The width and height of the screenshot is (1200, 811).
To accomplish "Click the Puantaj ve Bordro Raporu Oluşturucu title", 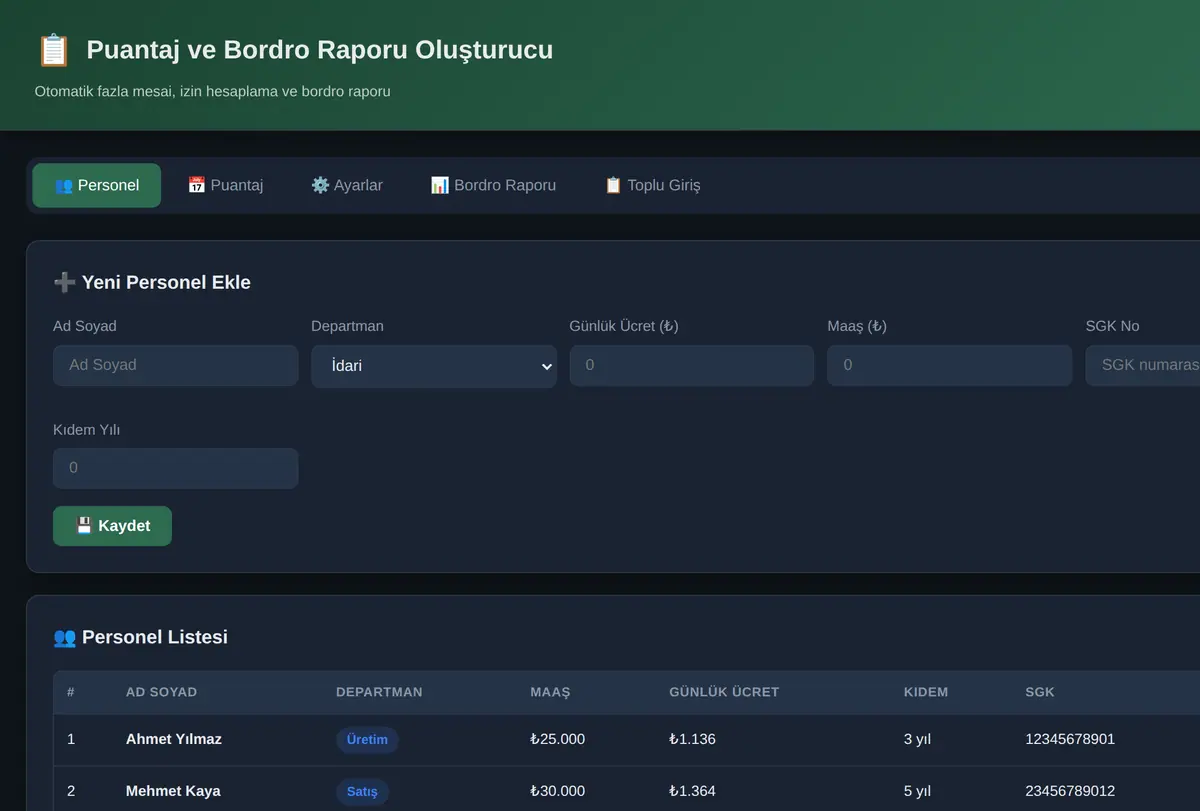I will [x=320, y=50].
